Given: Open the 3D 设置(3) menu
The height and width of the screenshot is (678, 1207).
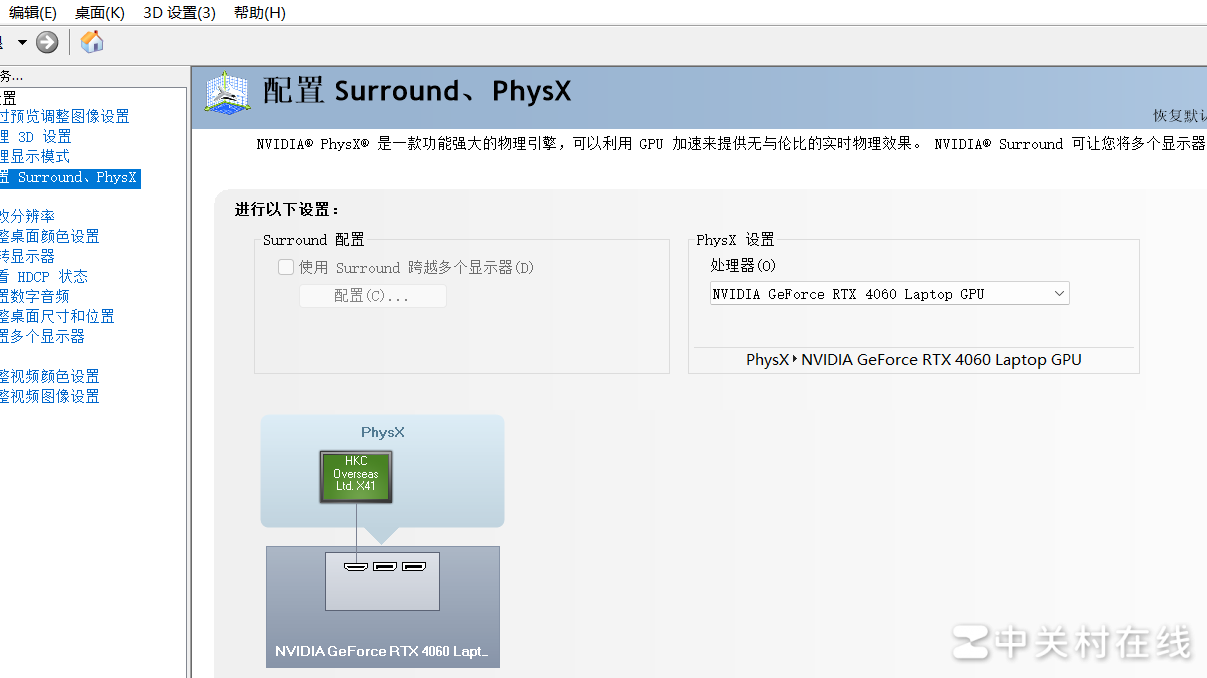Looking at the screenshot, I should coord(179,13).
